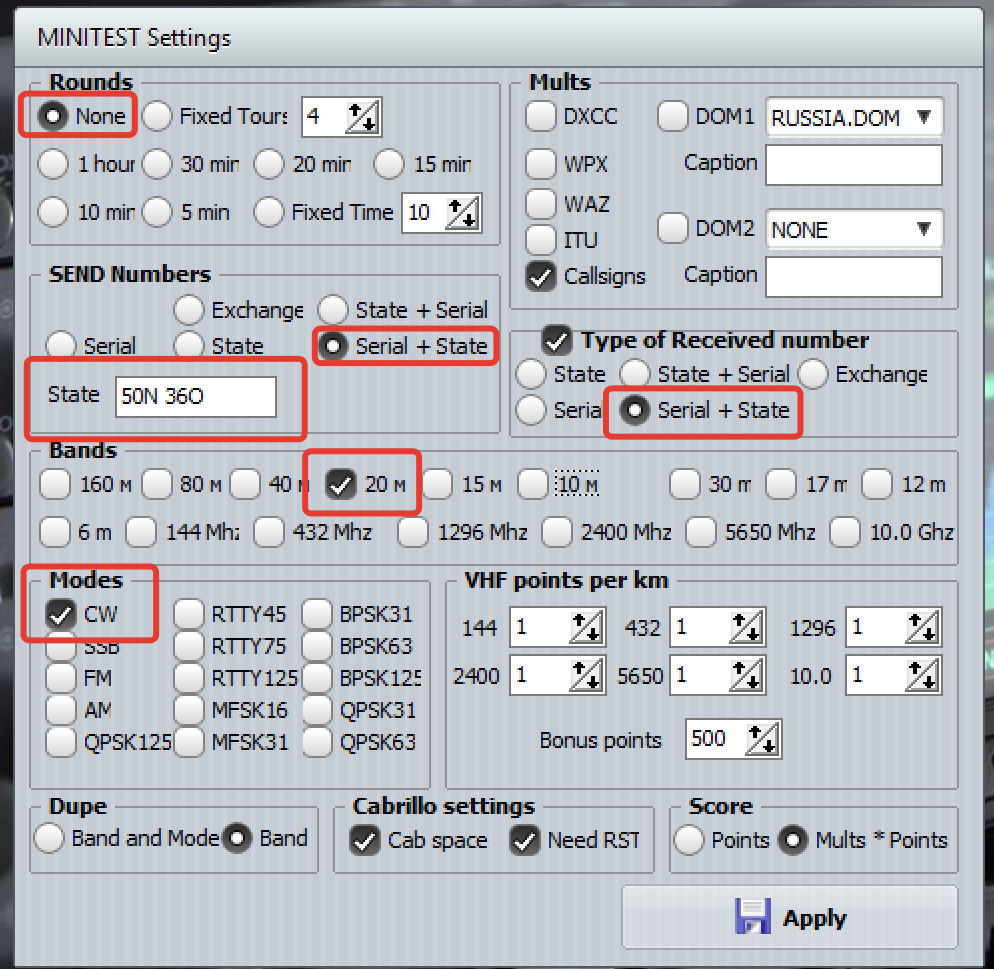Select Points score option
This screenshot has width=994, height=969.
tap(689, 840)
